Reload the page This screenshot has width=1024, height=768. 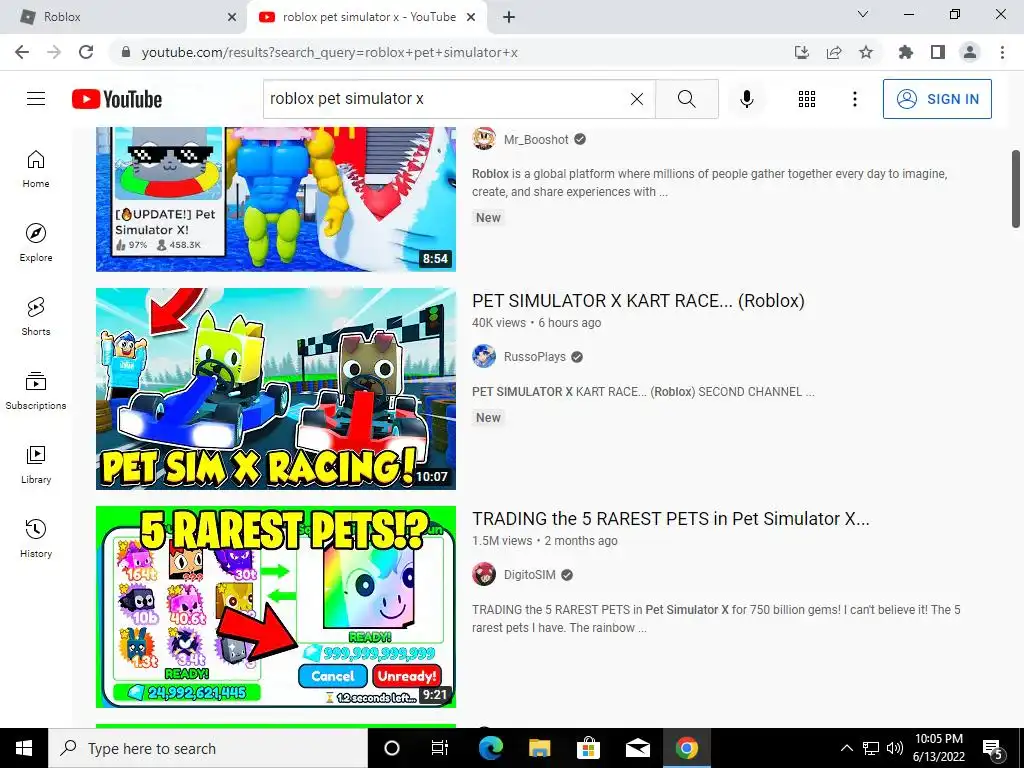pos(86,52)
